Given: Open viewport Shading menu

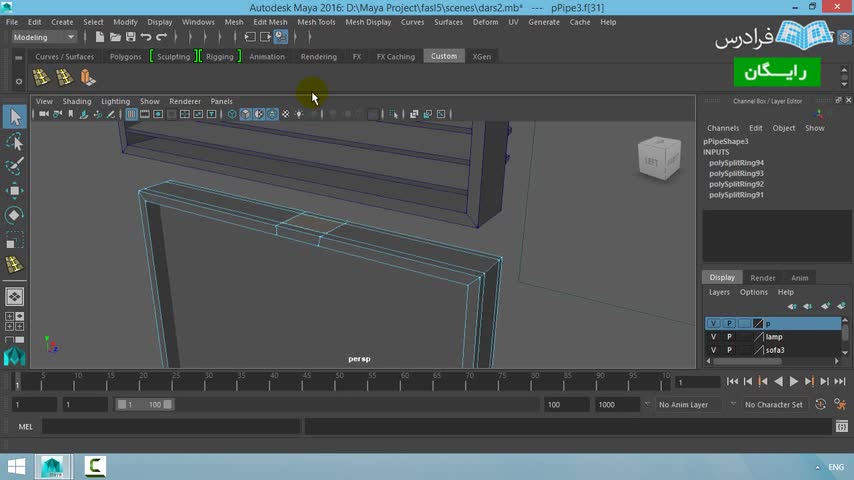Looking at the screenshot, I should (x=77, y=101).
